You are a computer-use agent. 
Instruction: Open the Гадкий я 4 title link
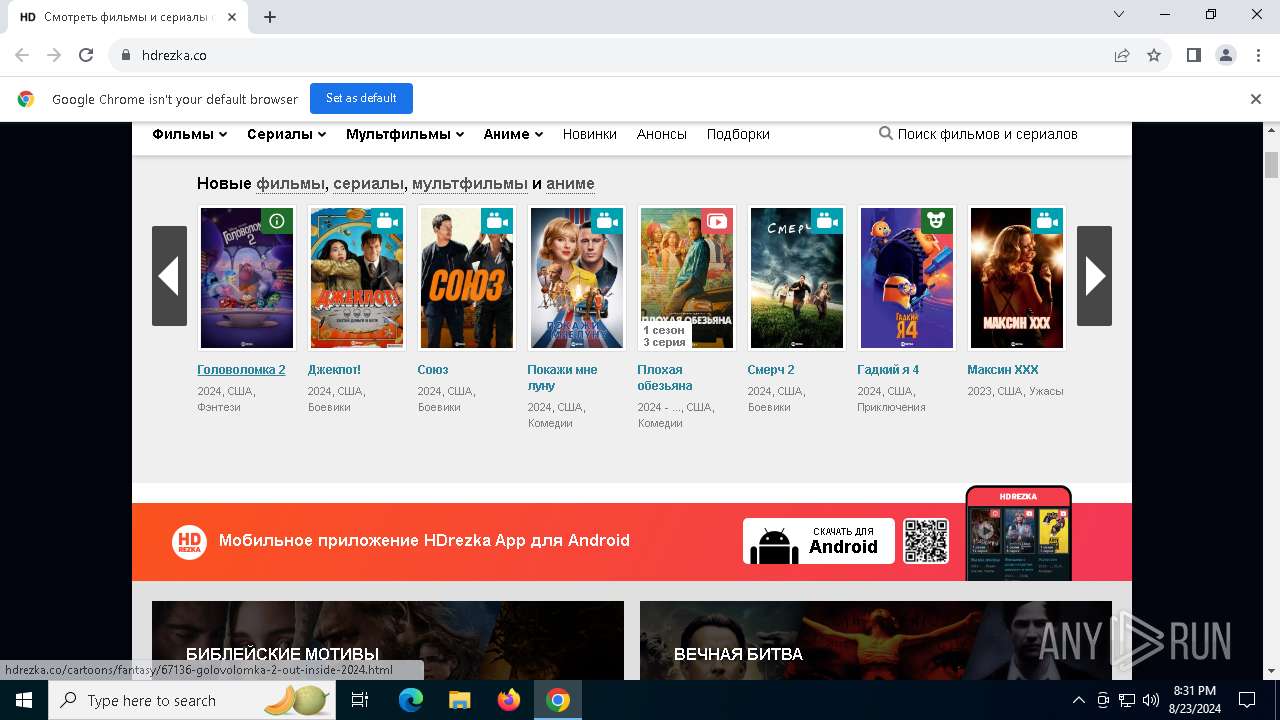(888, 370)
